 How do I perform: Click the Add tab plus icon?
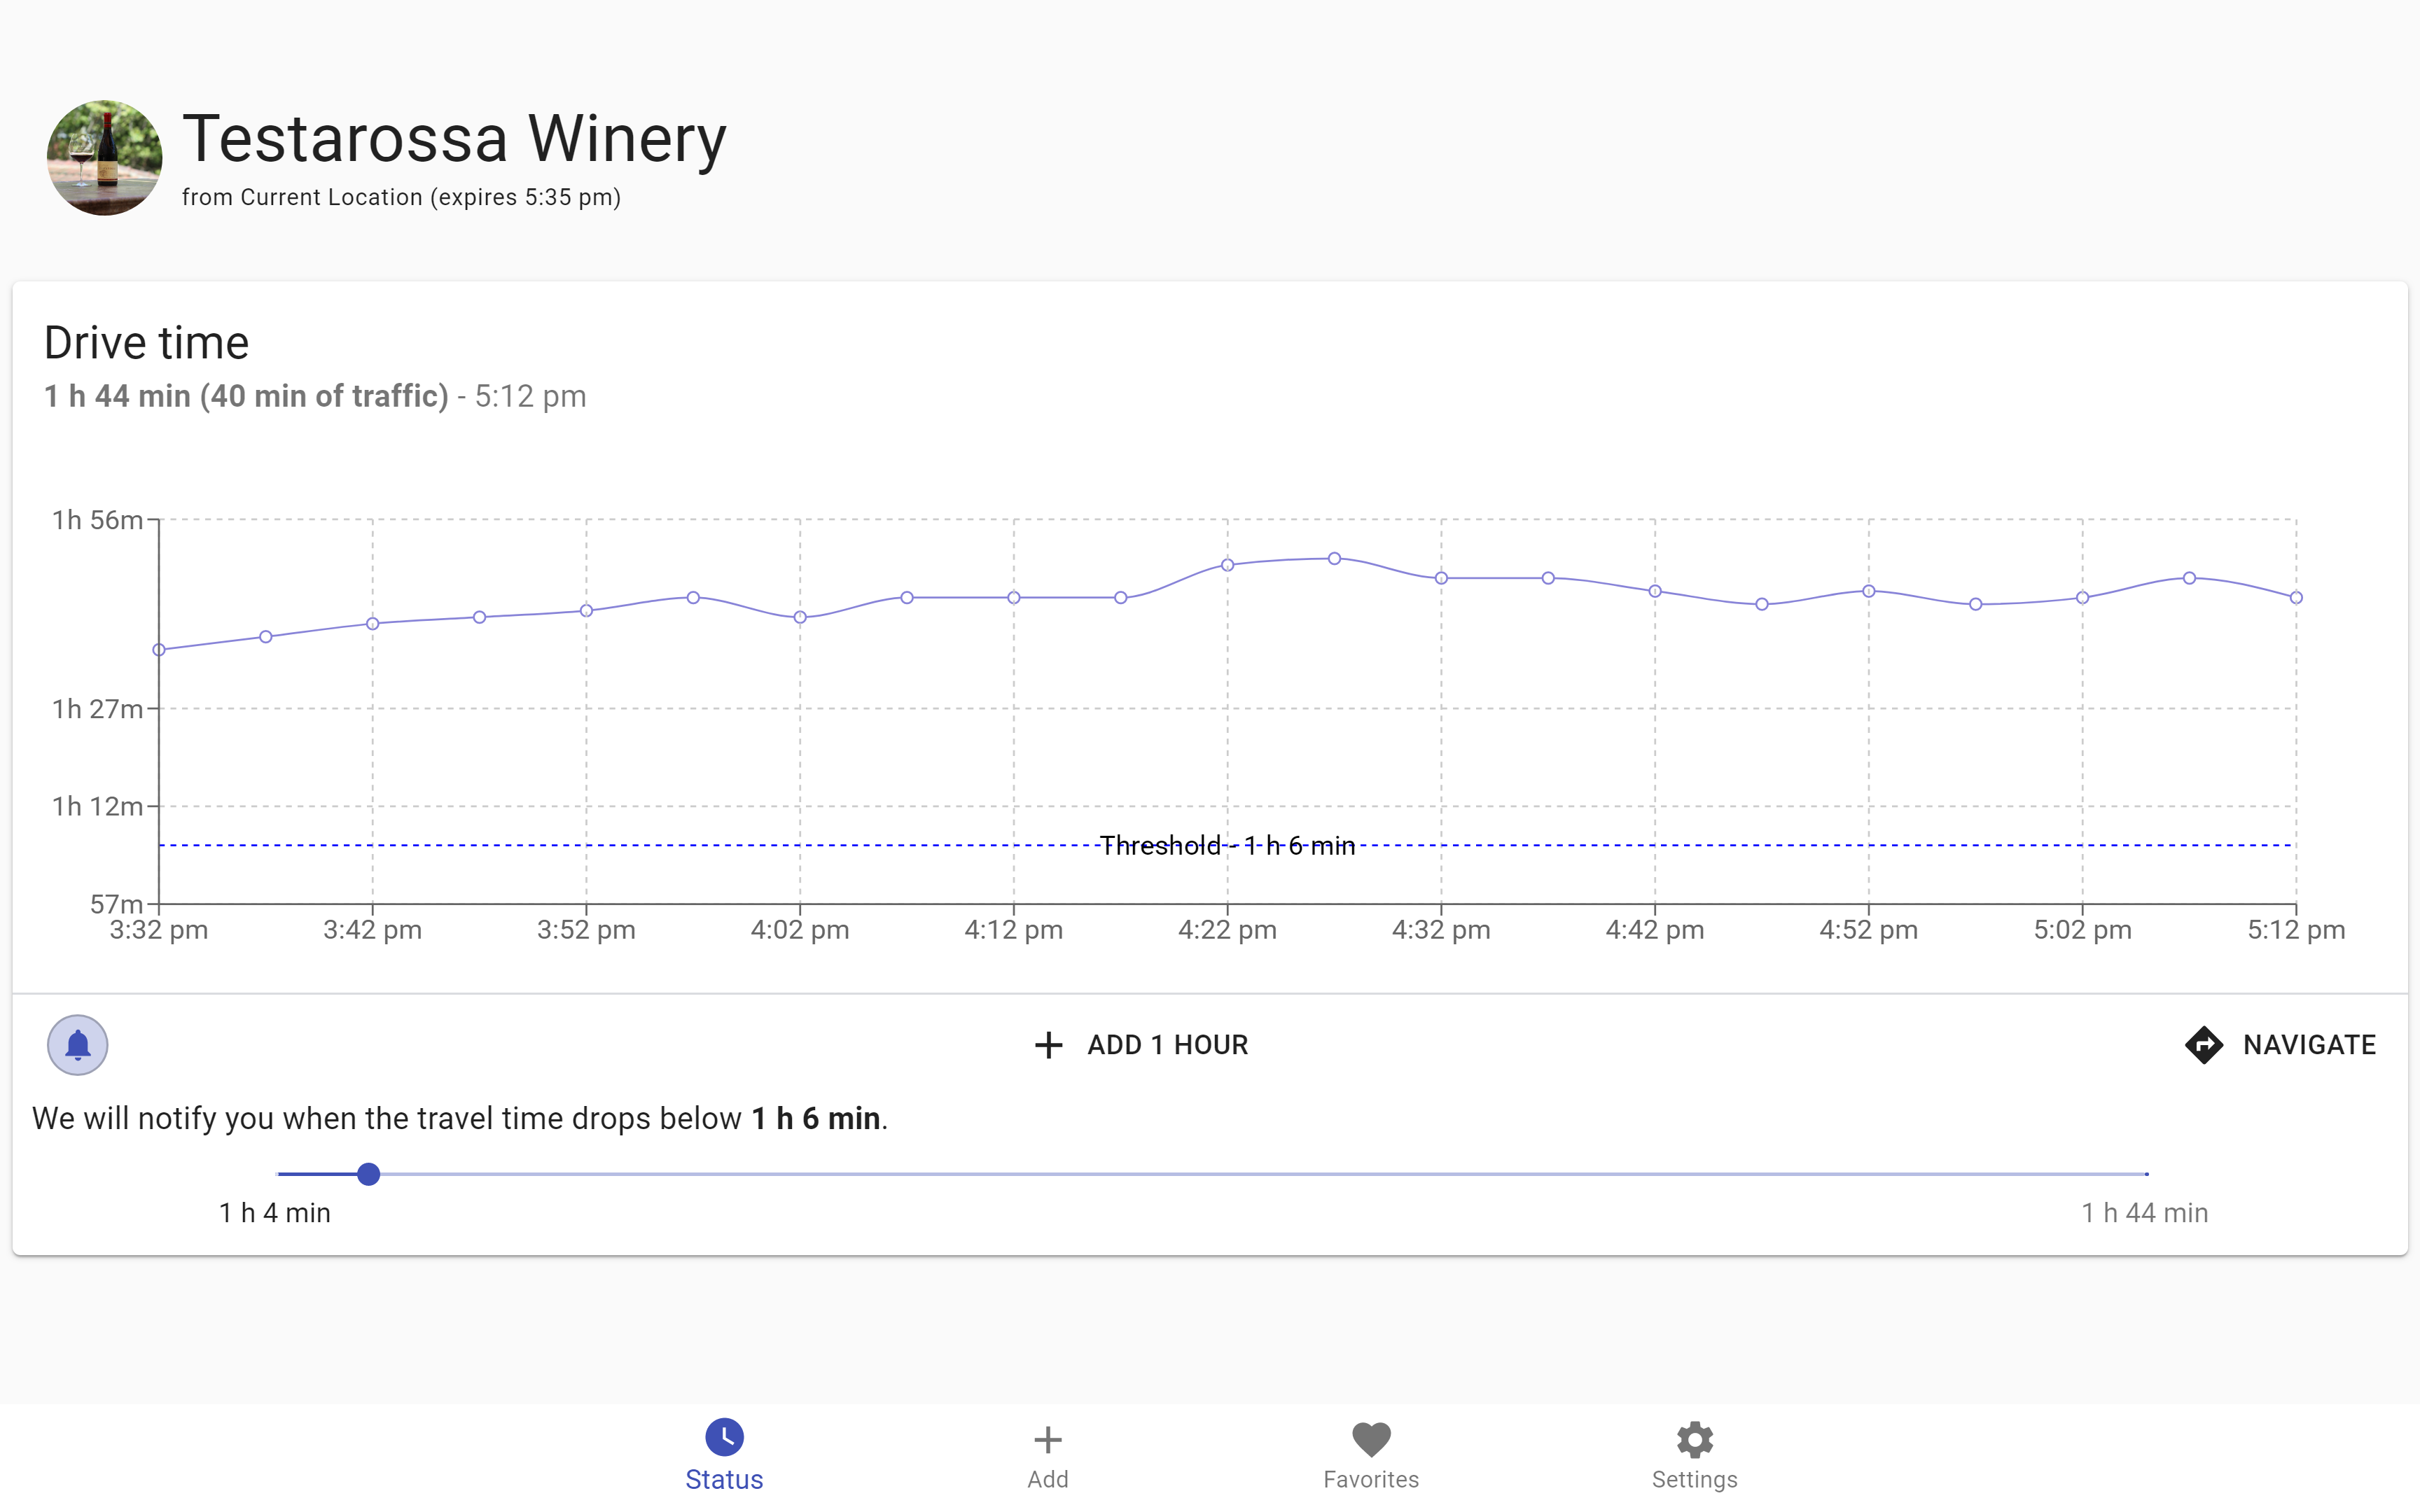tap(1047, 1440)
